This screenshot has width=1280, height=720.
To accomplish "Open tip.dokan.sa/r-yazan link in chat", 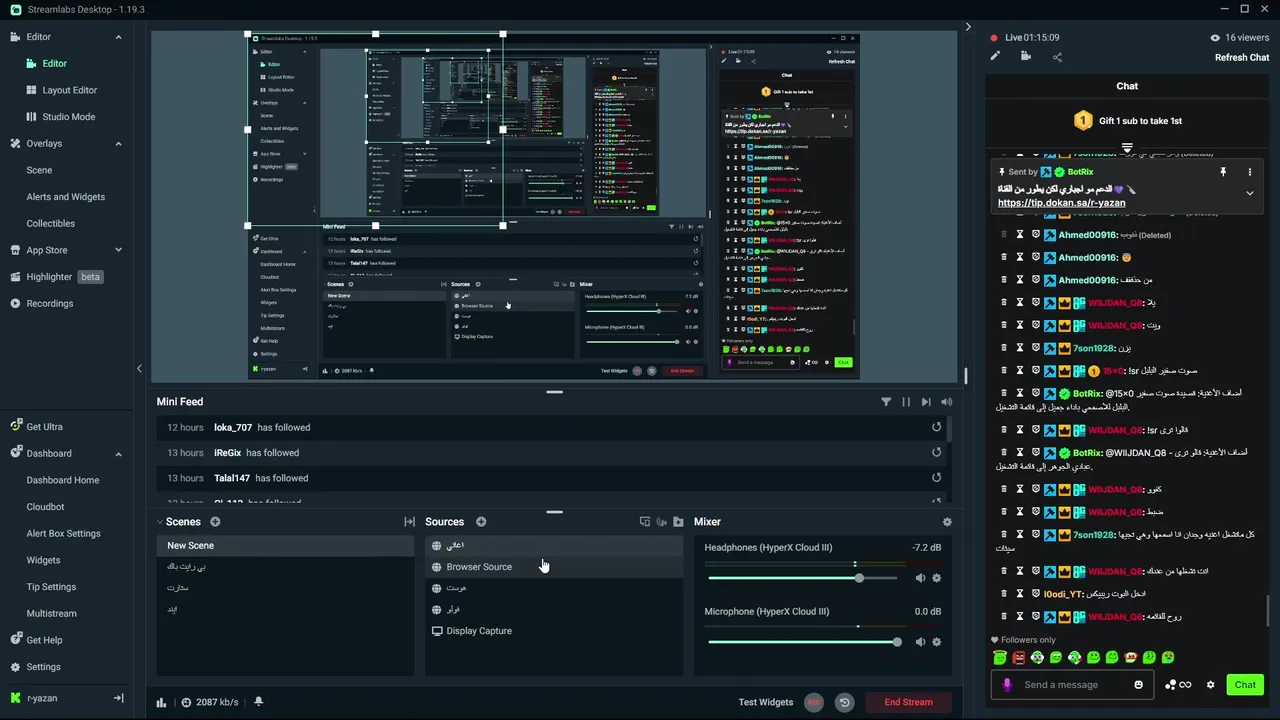I will coord(1061,203).
